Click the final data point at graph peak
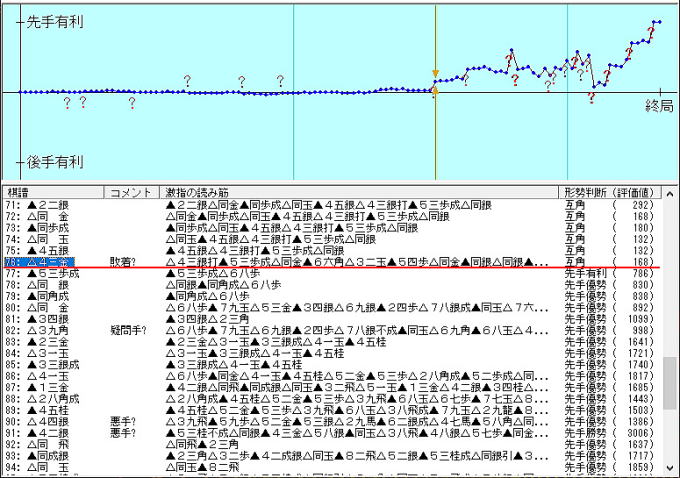This screenshot has height=478, width=680. pos(660,22)
